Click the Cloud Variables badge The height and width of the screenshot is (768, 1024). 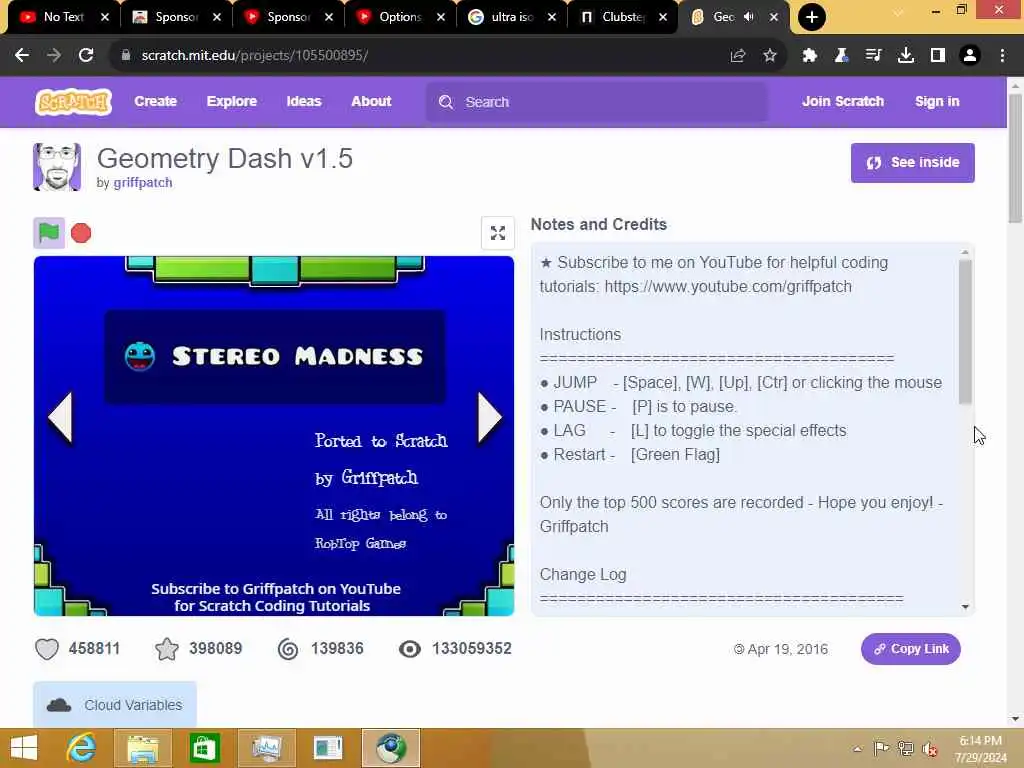pyautogui.click(x=115, y=705)
